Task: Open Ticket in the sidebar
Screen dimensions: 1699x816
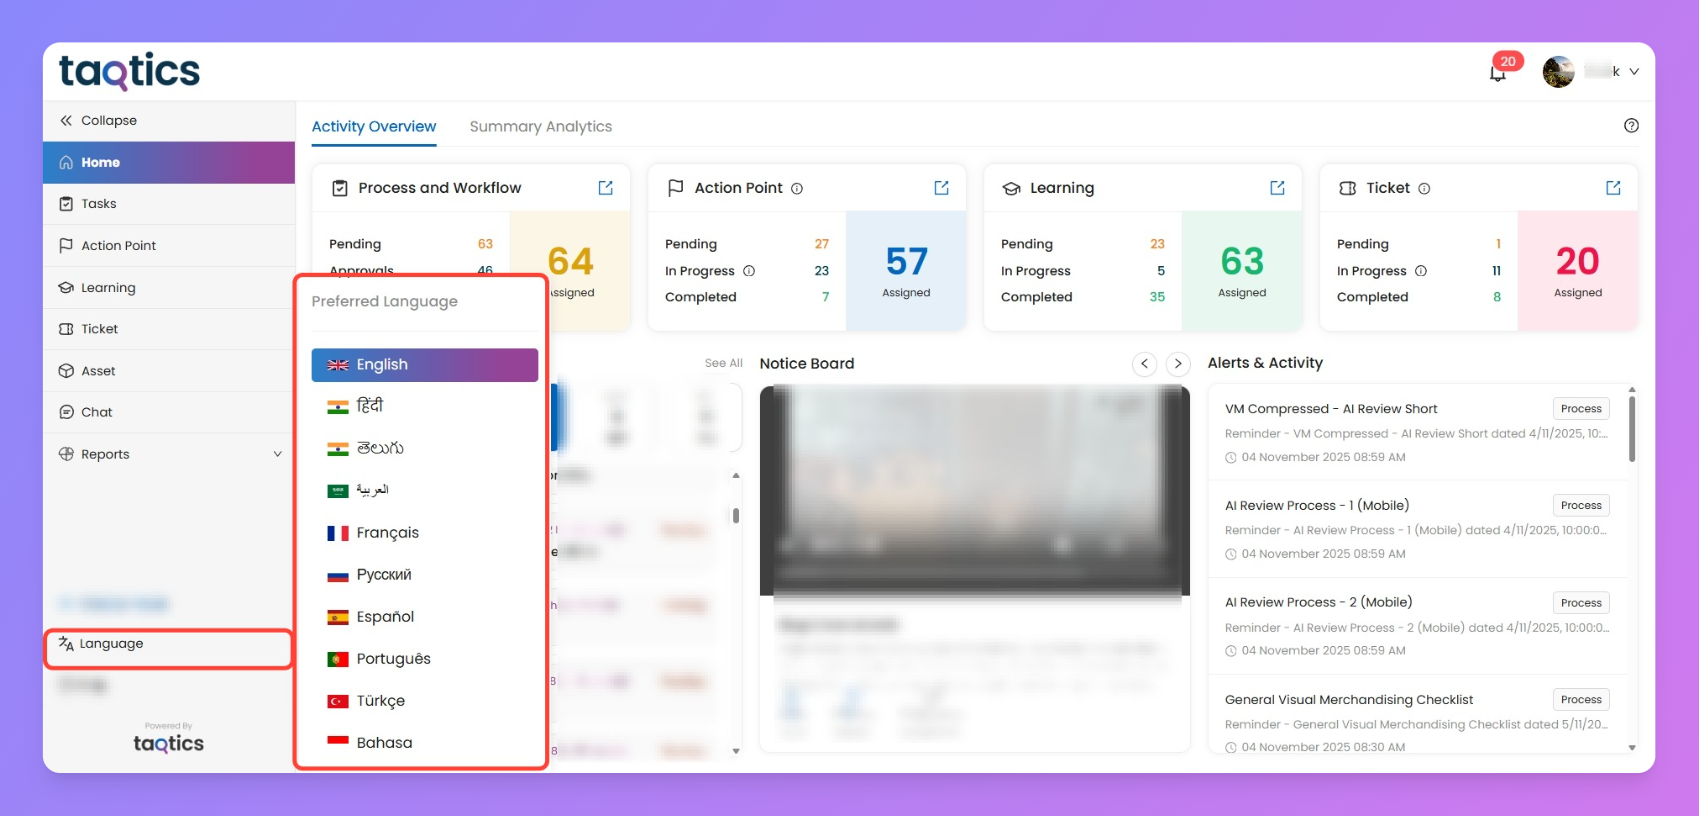Action: coord(169,329)
